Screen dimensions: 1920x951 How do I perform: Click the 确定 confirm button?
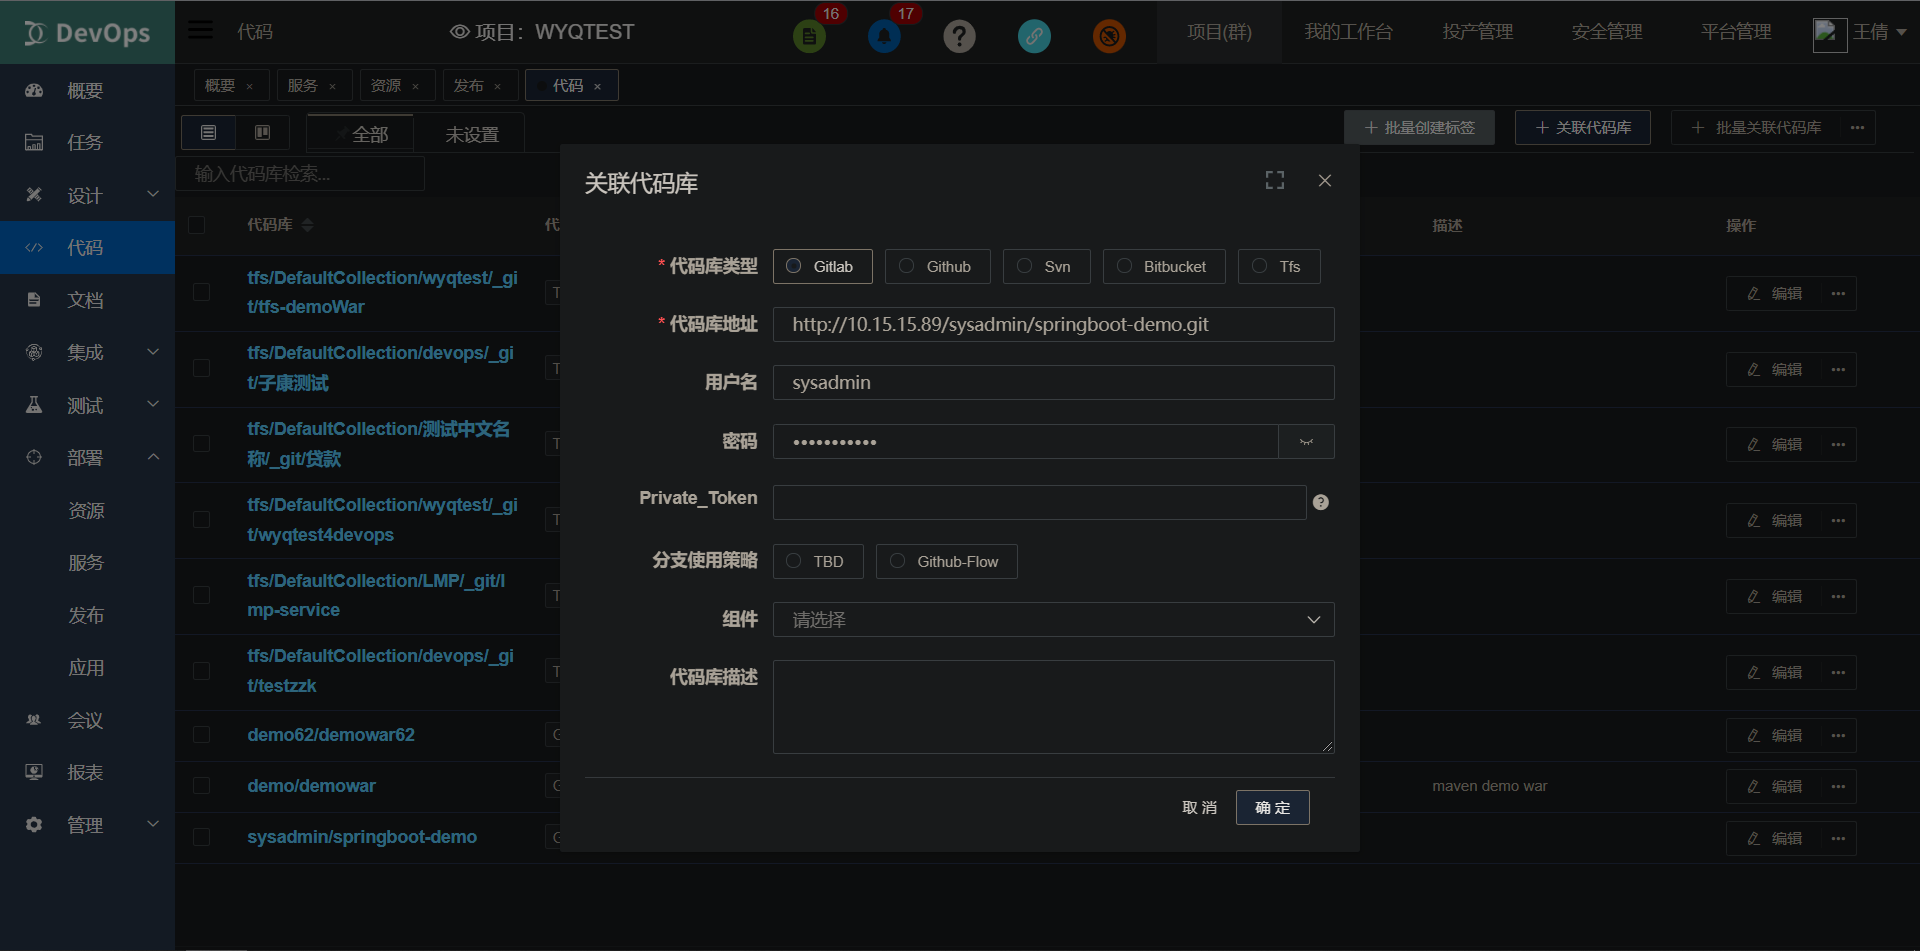(x=1271, y=807)
